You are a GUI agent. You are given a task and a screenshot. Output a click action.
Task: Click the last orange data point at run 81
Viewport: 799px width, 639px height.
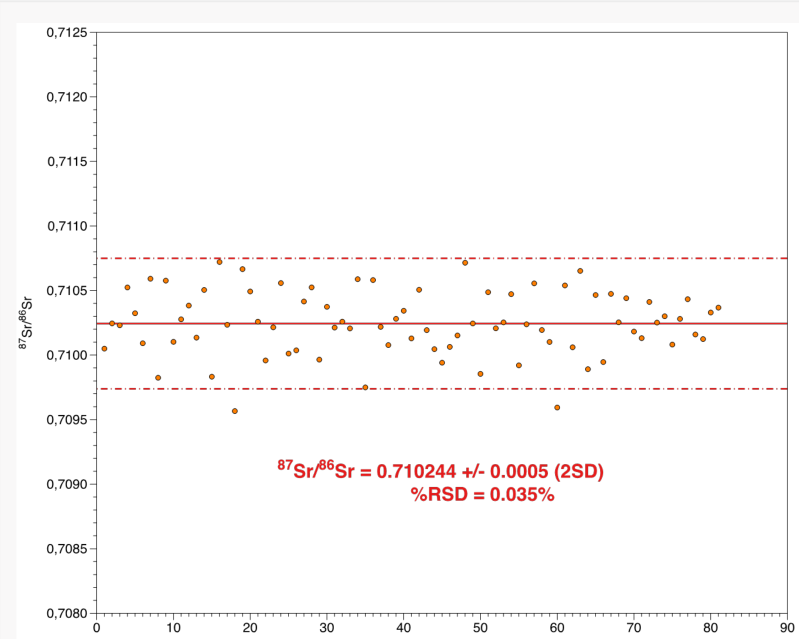[718, 308]
